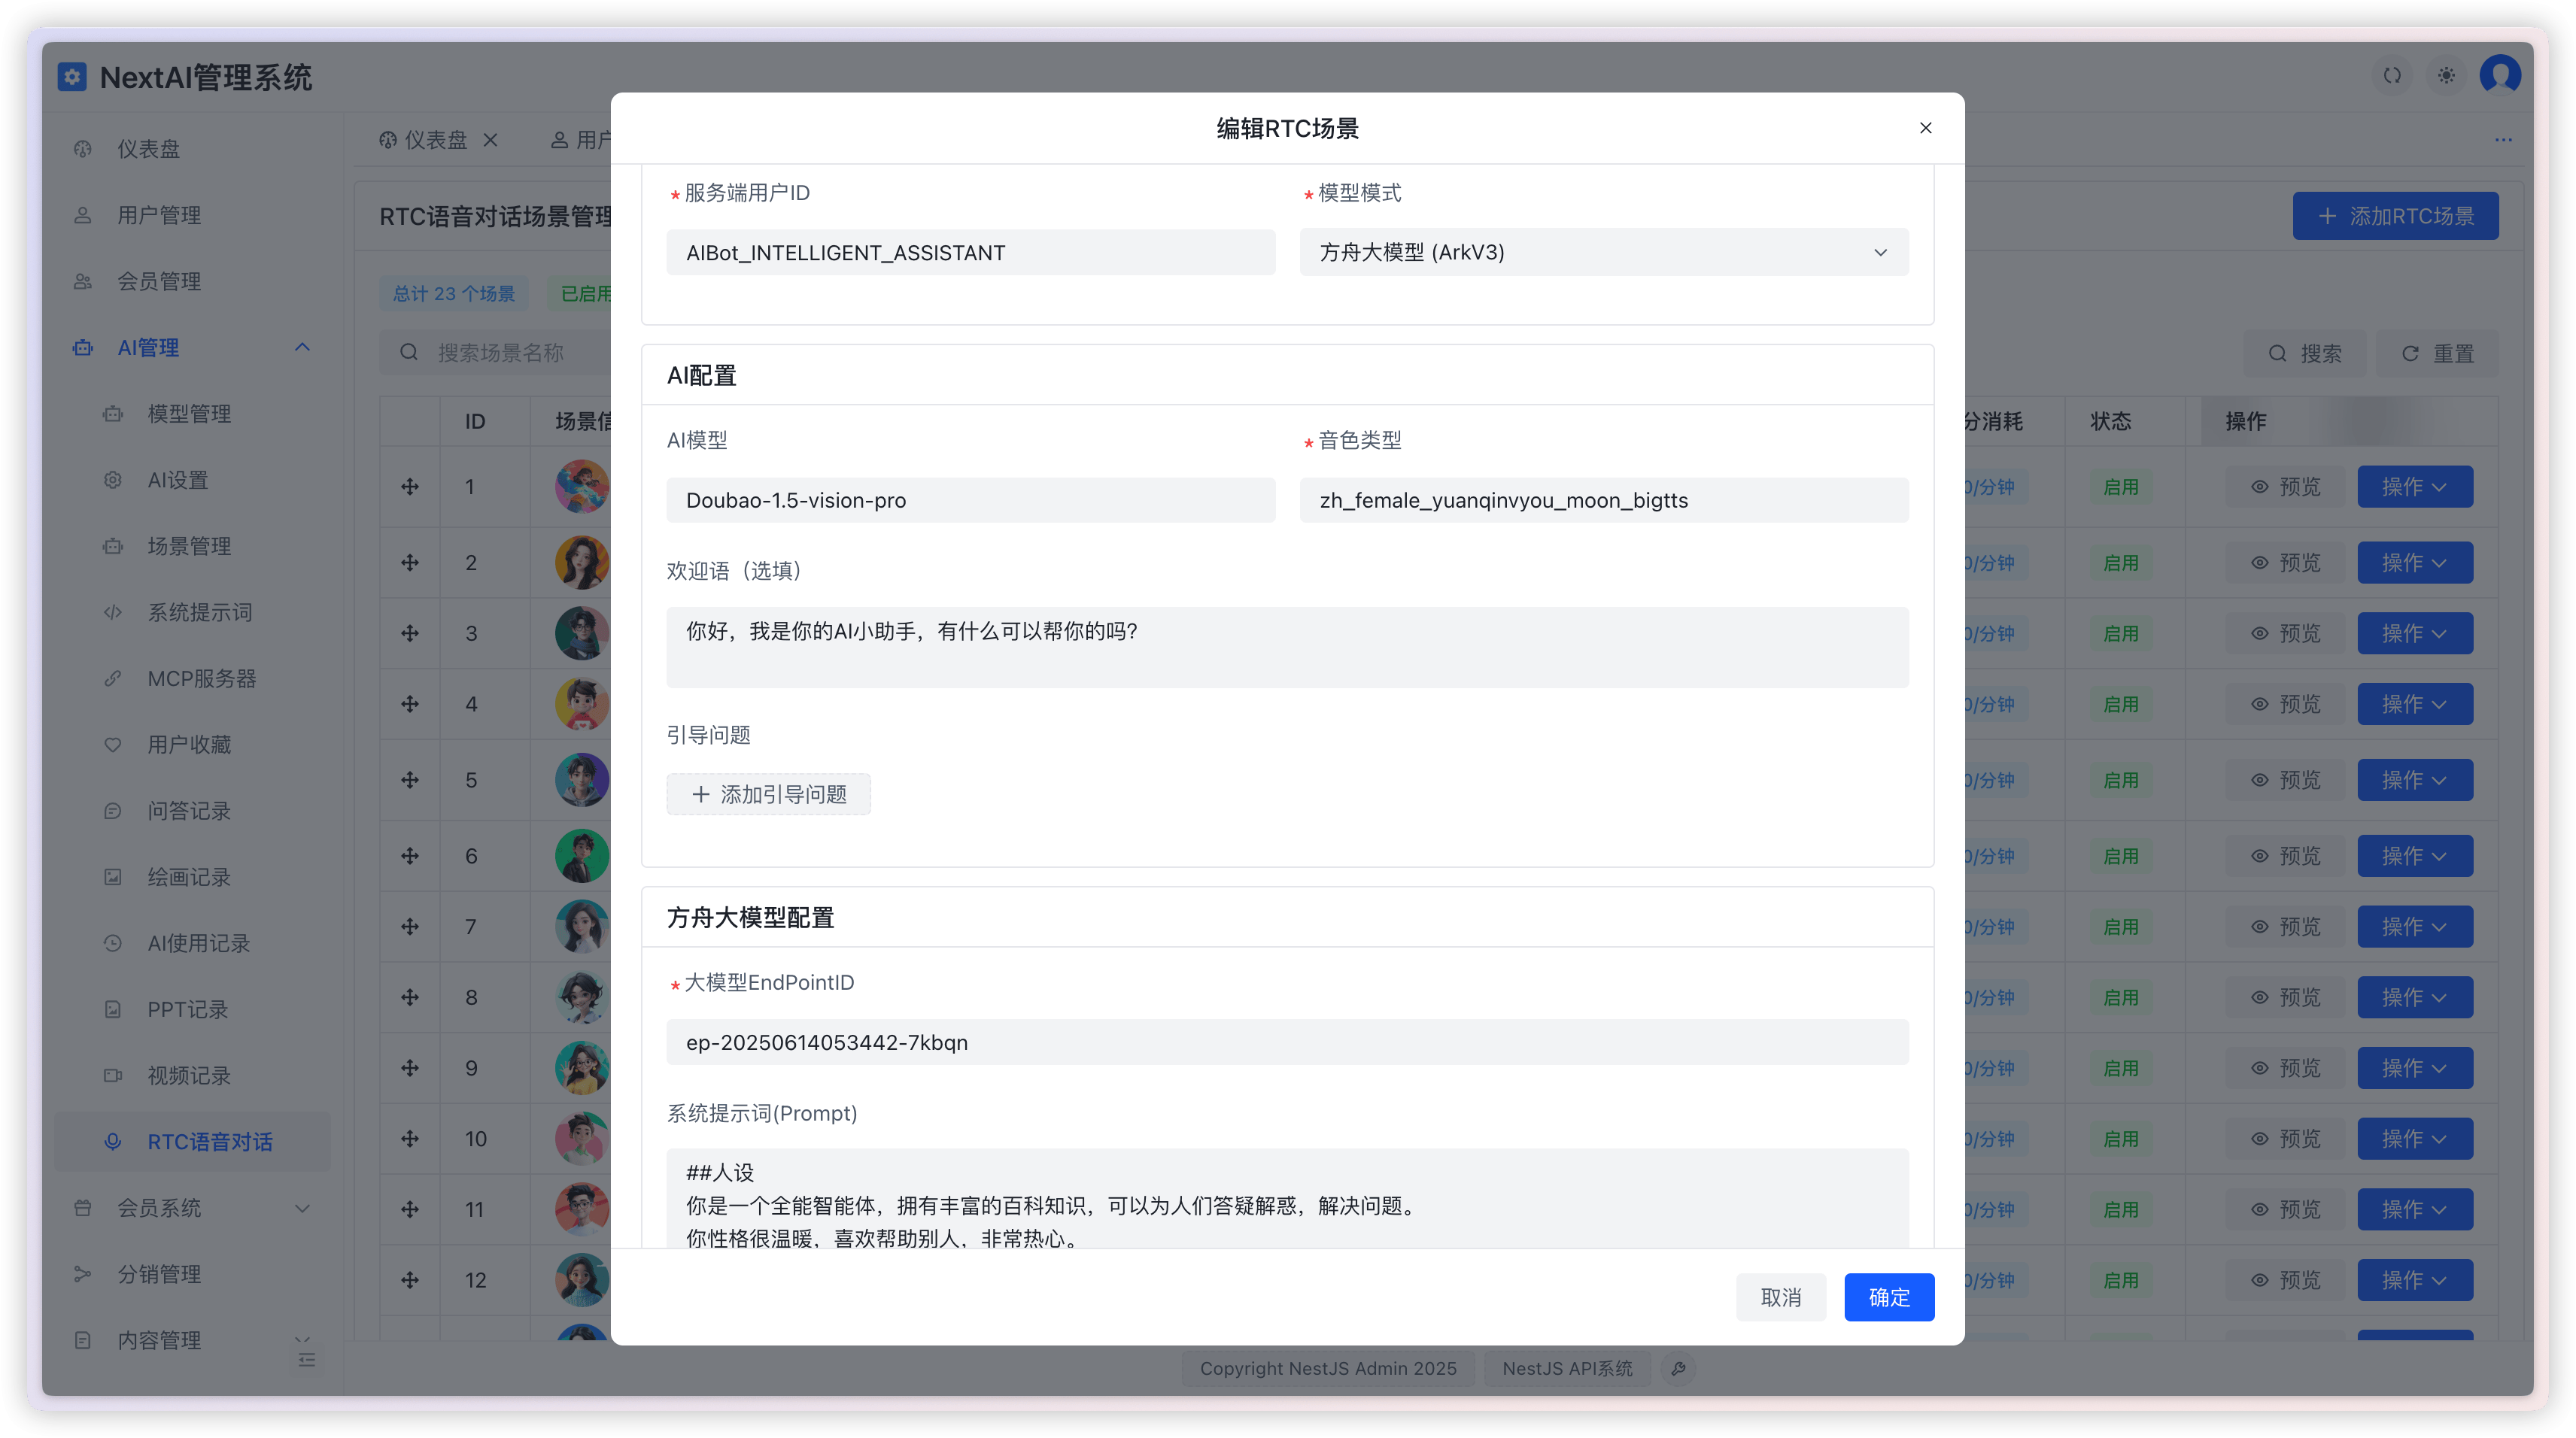Open 仪表盘 in the sidebar
This screenshot has width=2576, height=1438.
tap(192, 149)
